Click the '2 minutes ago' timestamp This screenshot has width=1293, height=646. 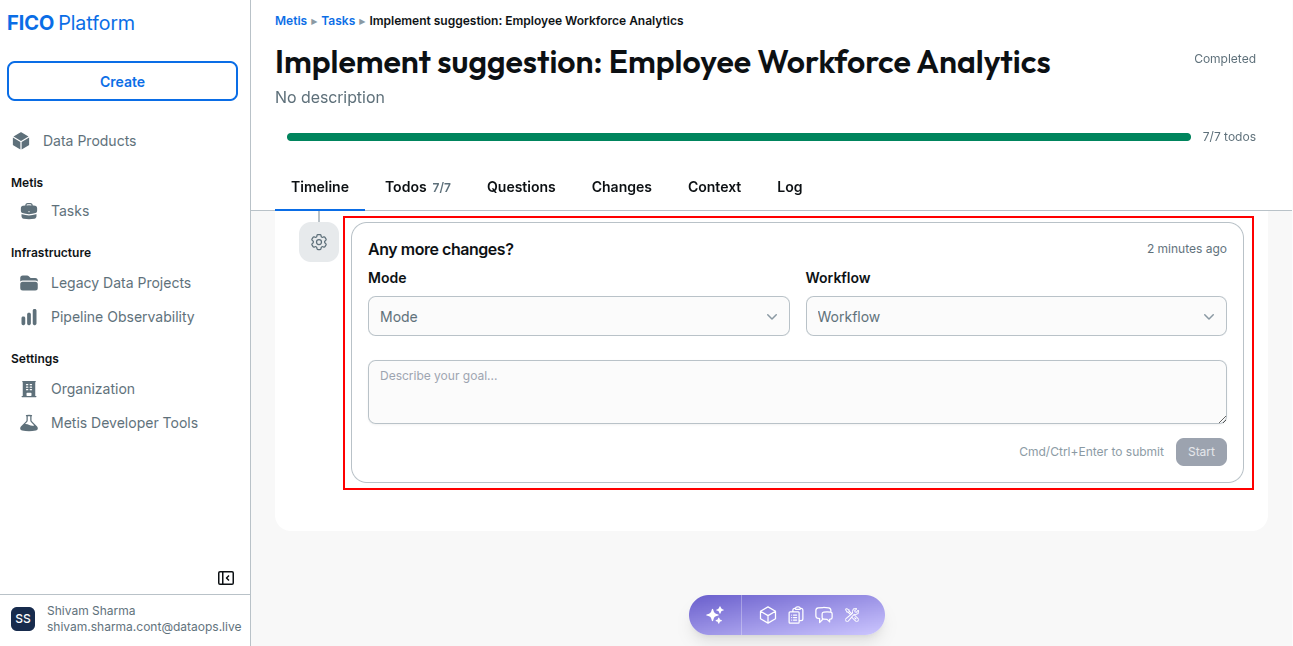point(1187,249)
